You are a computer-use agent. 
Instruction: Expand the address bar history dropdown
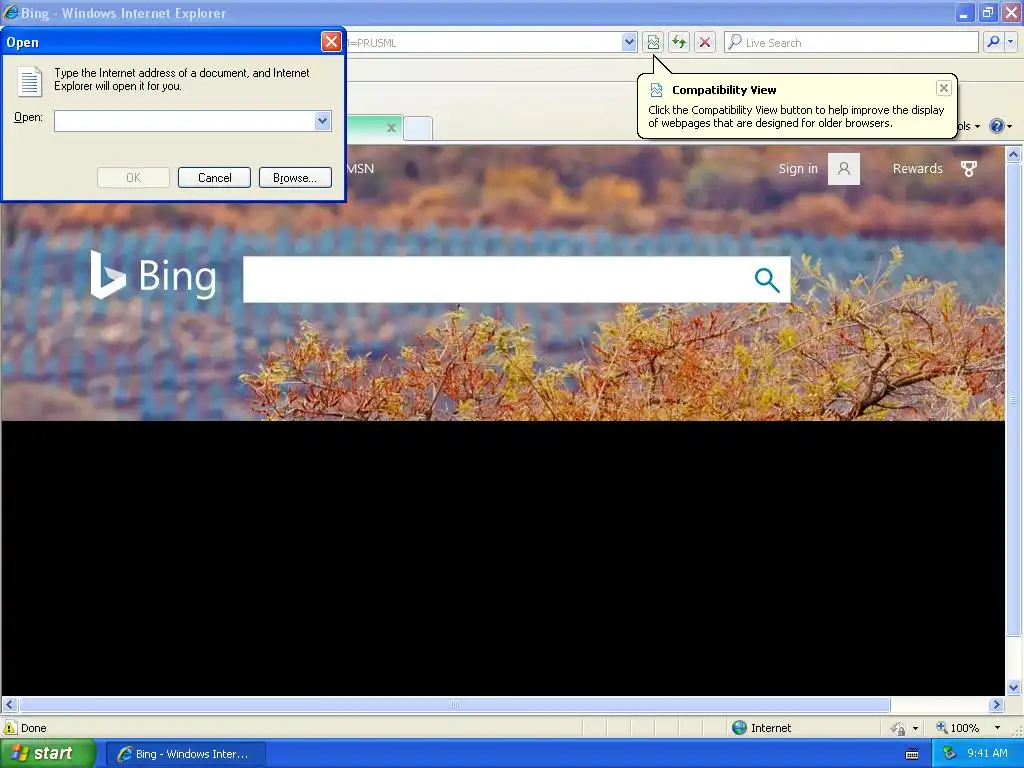pos(629,42)
